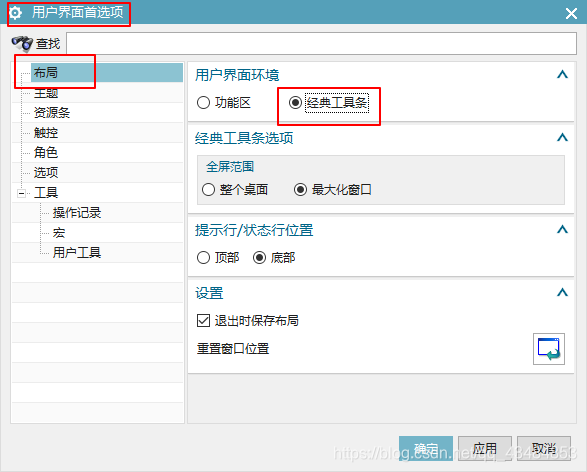Screen dimensions: 587x472
Task: Select 工具 in the tree
Action: pos(46,192)
